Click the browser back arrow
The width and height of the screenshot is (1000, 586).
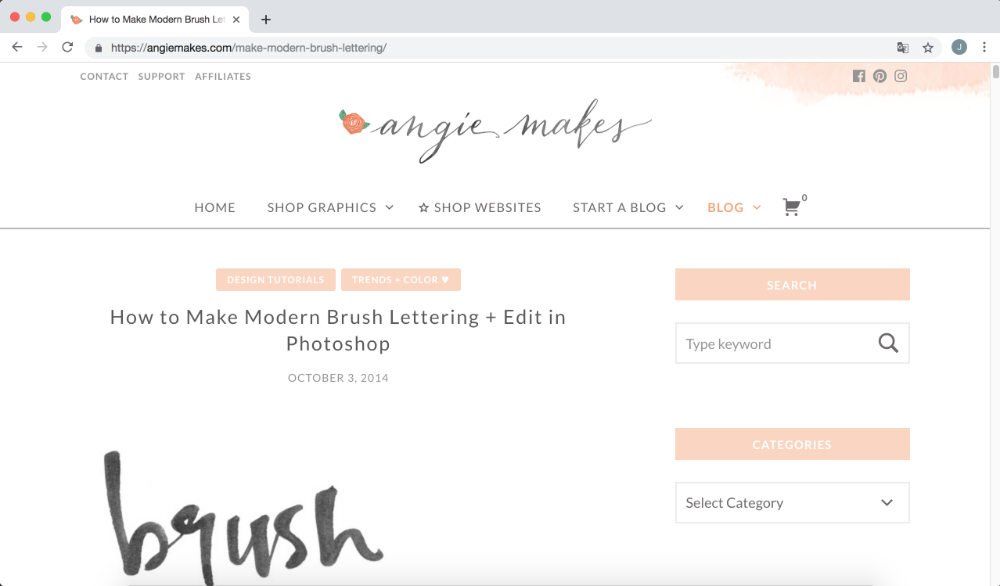(17, 47)
